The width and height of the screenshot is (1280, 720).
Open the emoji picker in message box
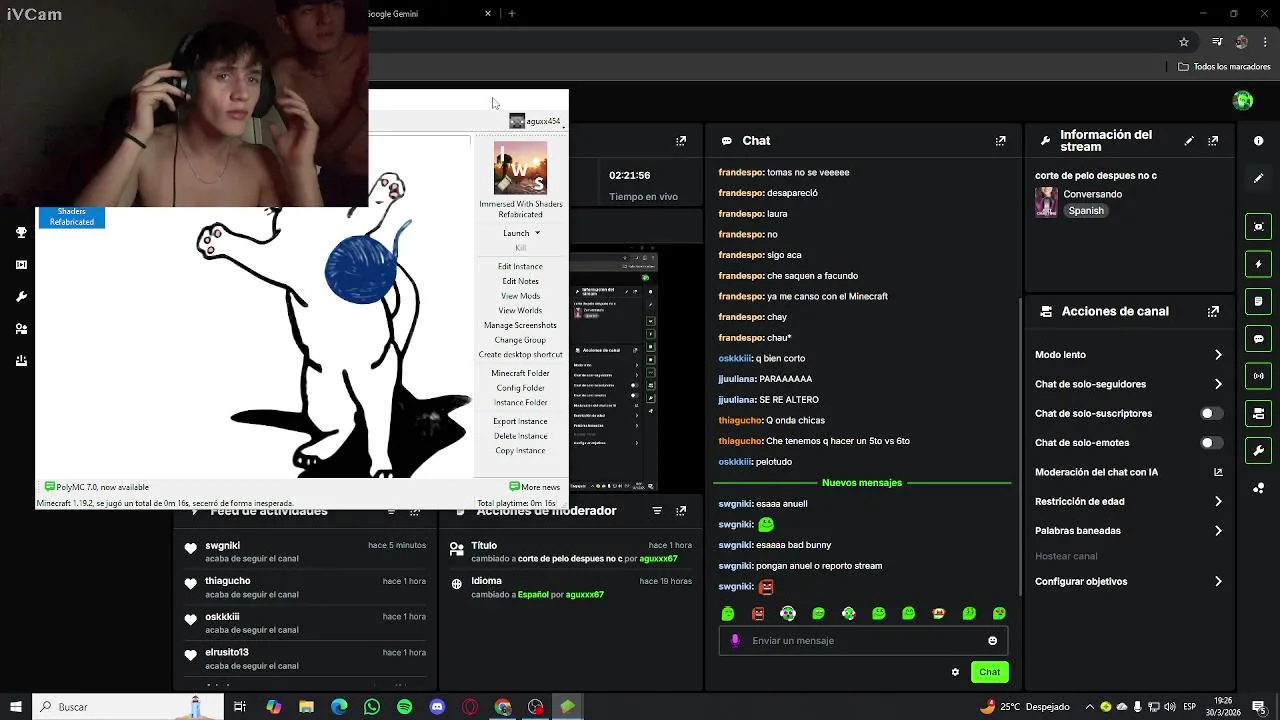[992, 641]
